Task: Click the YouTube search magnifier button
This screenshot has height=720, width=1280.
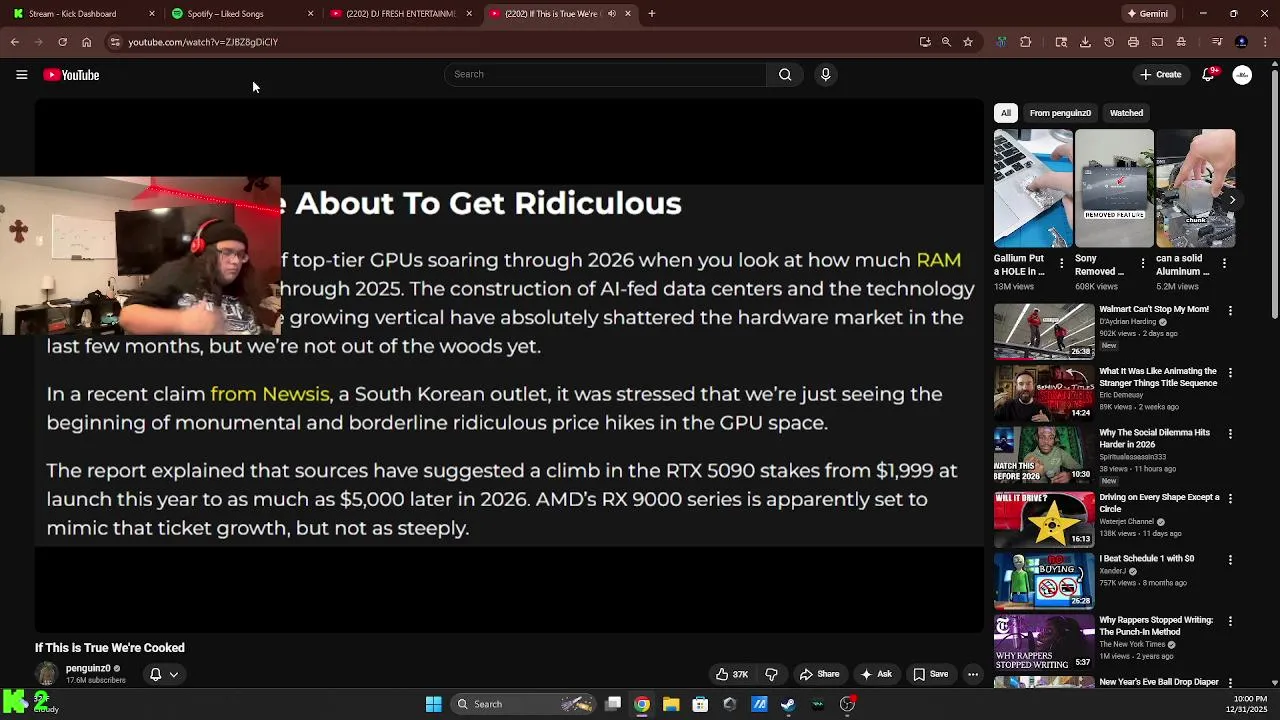Action: click(x=785, y=74)
